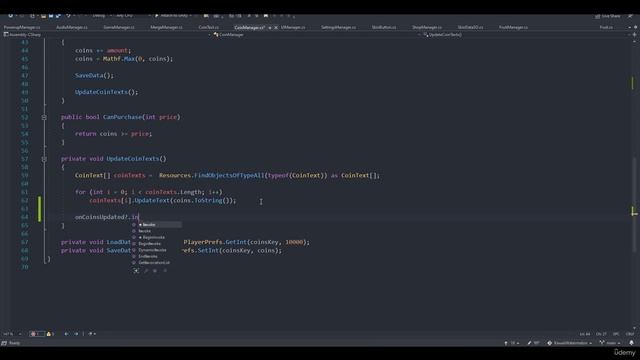This screenshot has width=640, height=360.
Task: Open the Fruit.cs tab
Action: point(606,27)
